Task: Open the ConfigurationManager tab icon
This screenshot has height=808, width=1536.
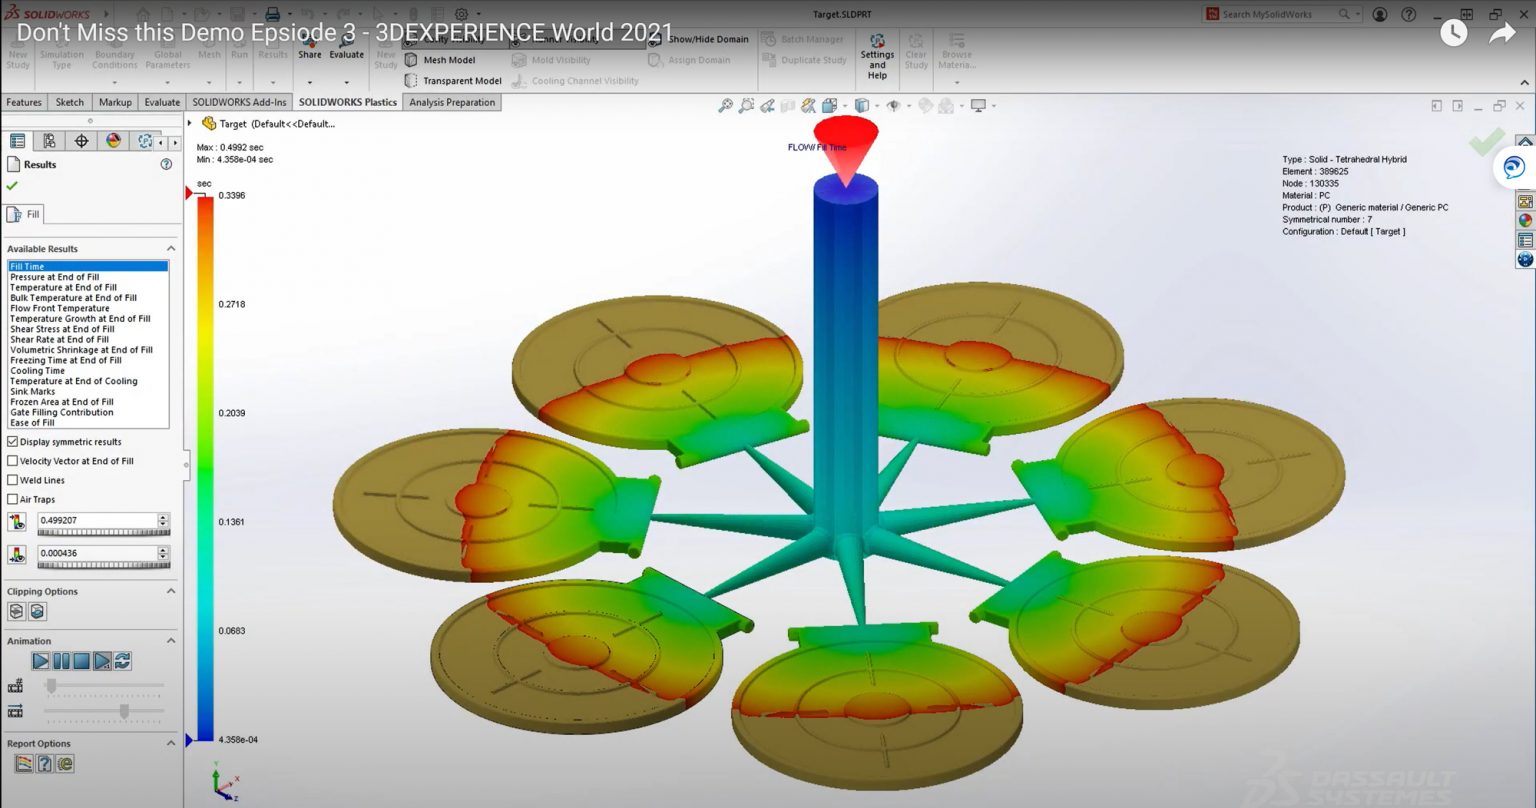Action: 49,141
